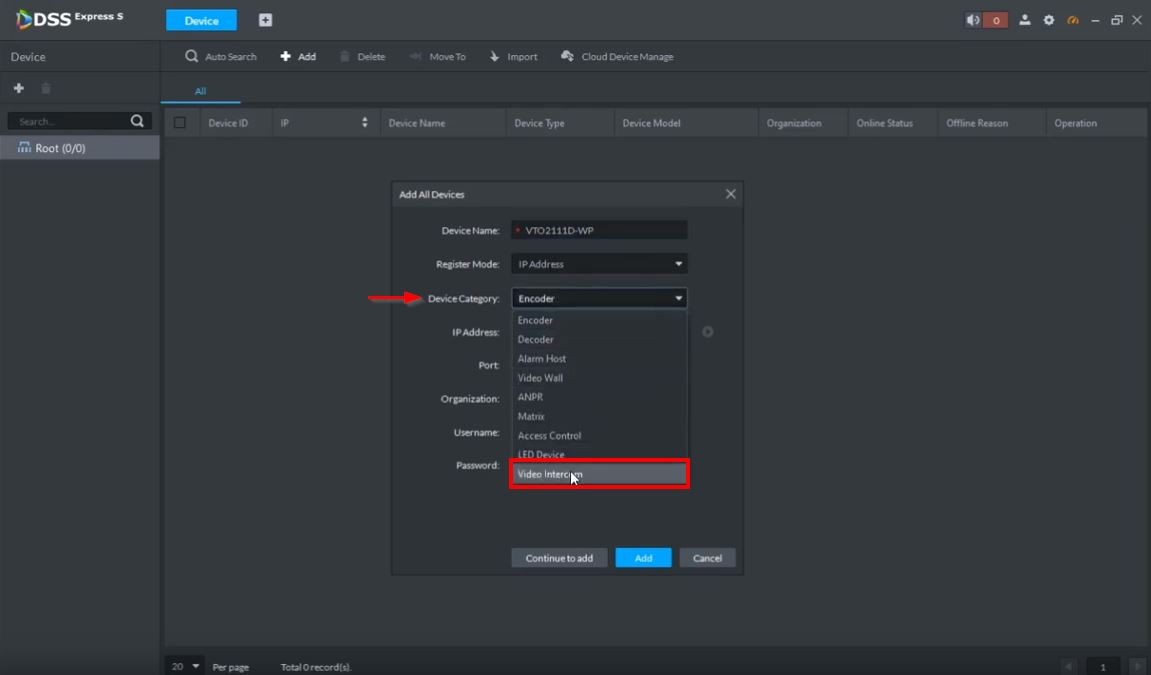Choose Access Control device category

(549, 436)
